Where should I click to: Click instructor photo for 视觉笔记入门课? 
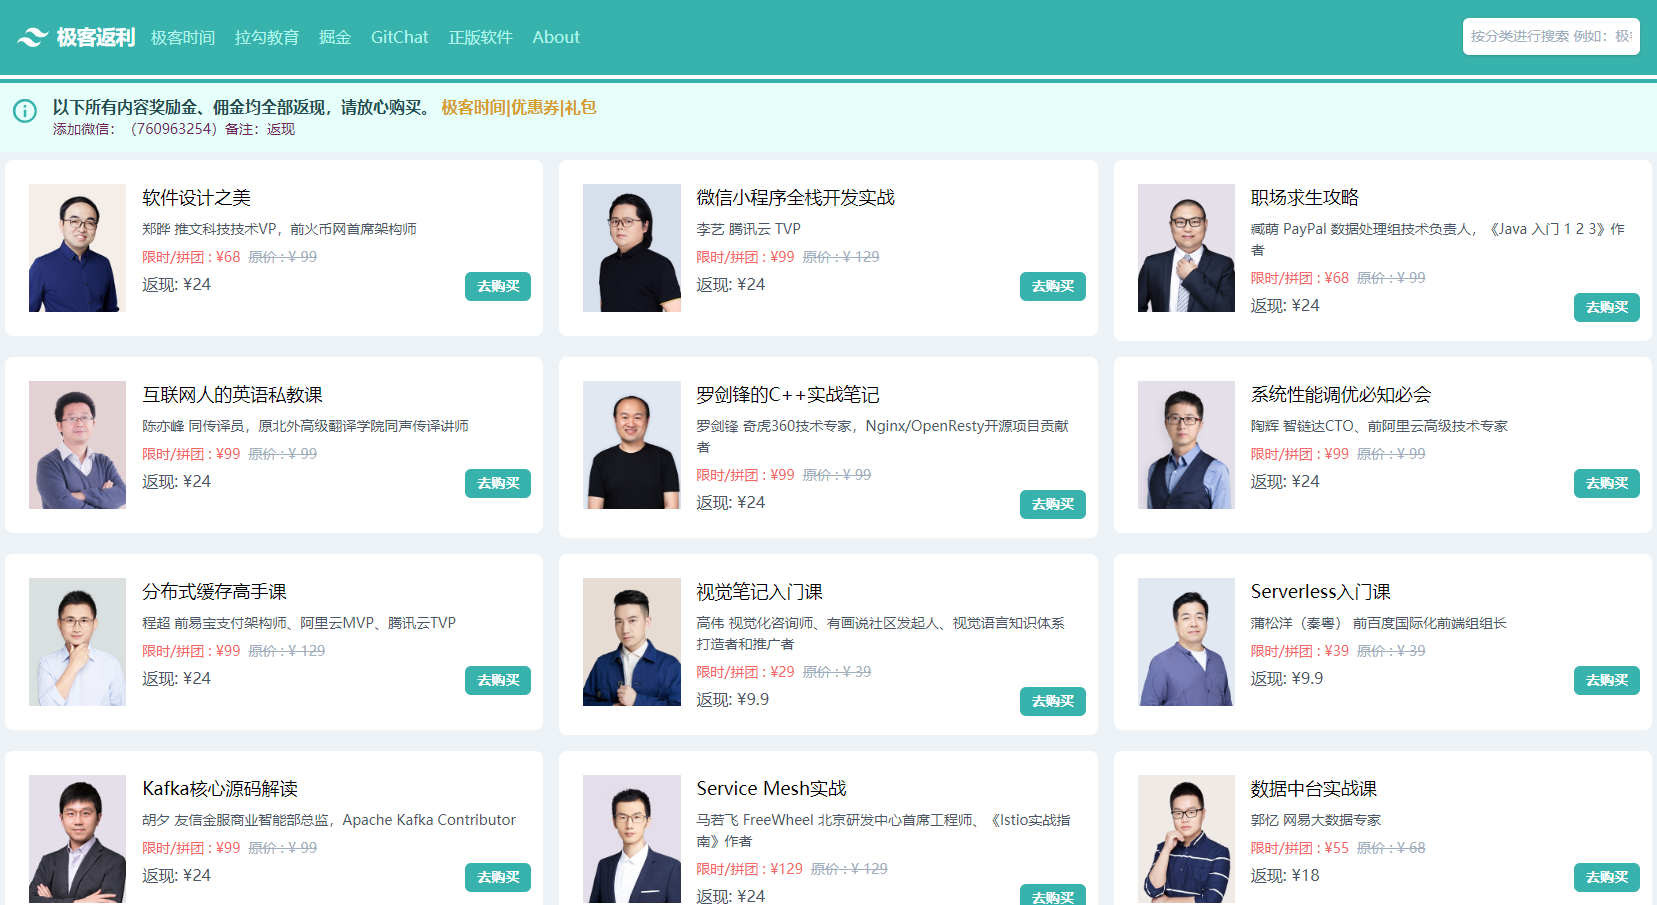tap(632, 642)
